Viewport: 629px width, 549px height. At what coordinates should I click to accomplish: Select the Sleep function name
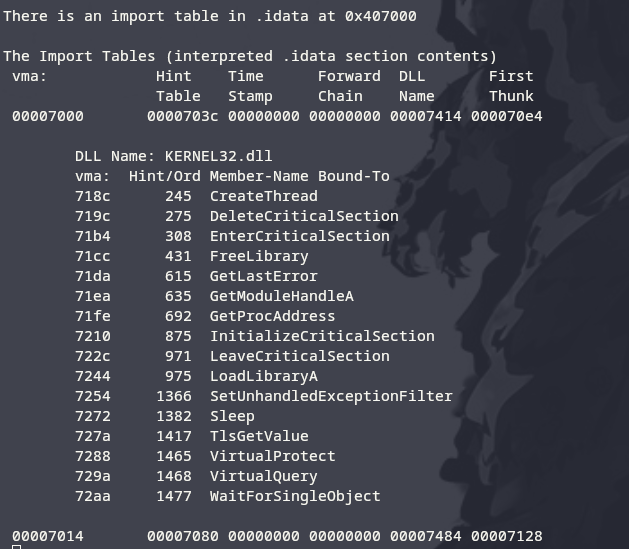(232, 416)
